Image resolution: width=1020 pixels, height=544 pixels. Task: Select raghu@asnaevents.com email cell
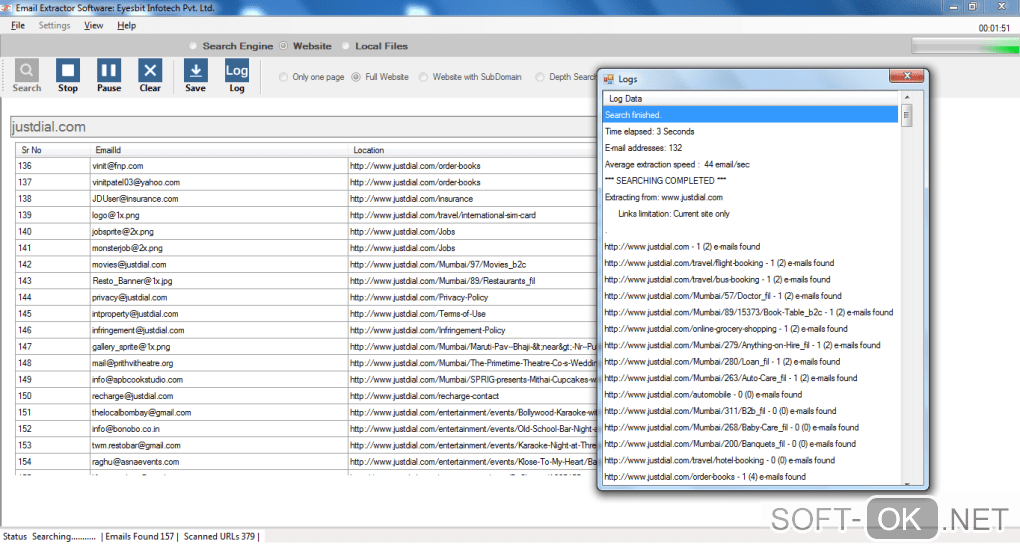220,461
